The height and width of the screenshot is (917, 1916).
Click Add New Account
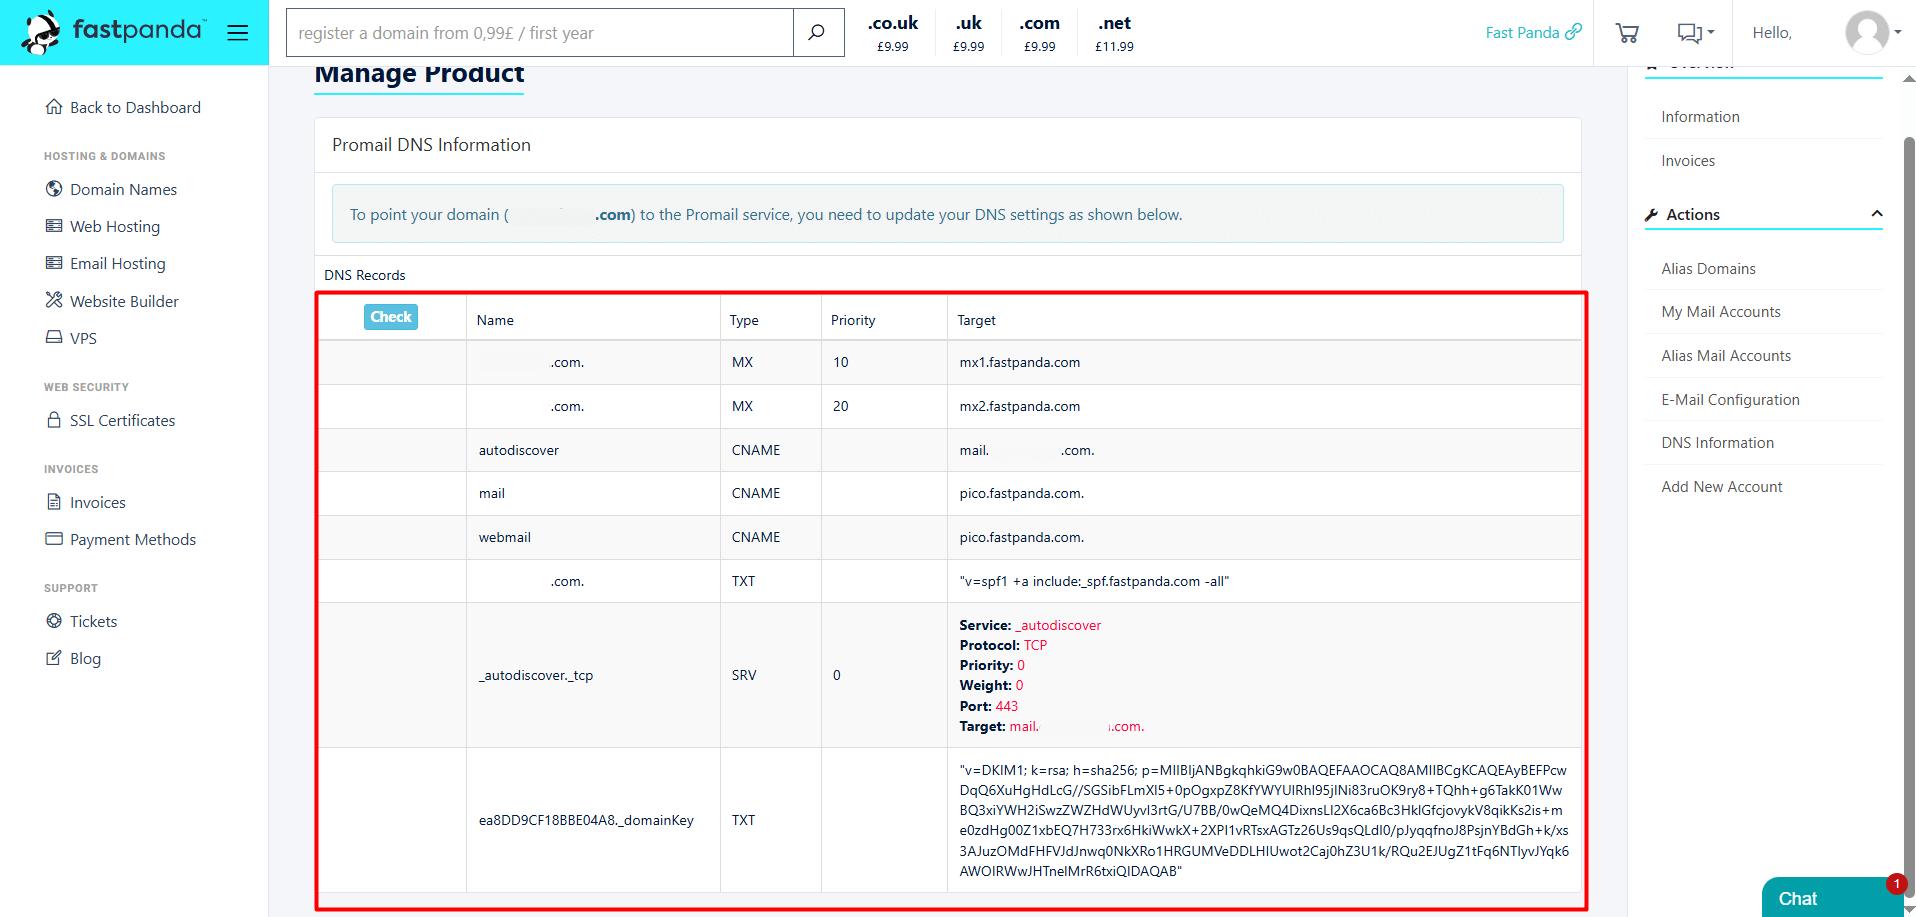click(1722, 487)
